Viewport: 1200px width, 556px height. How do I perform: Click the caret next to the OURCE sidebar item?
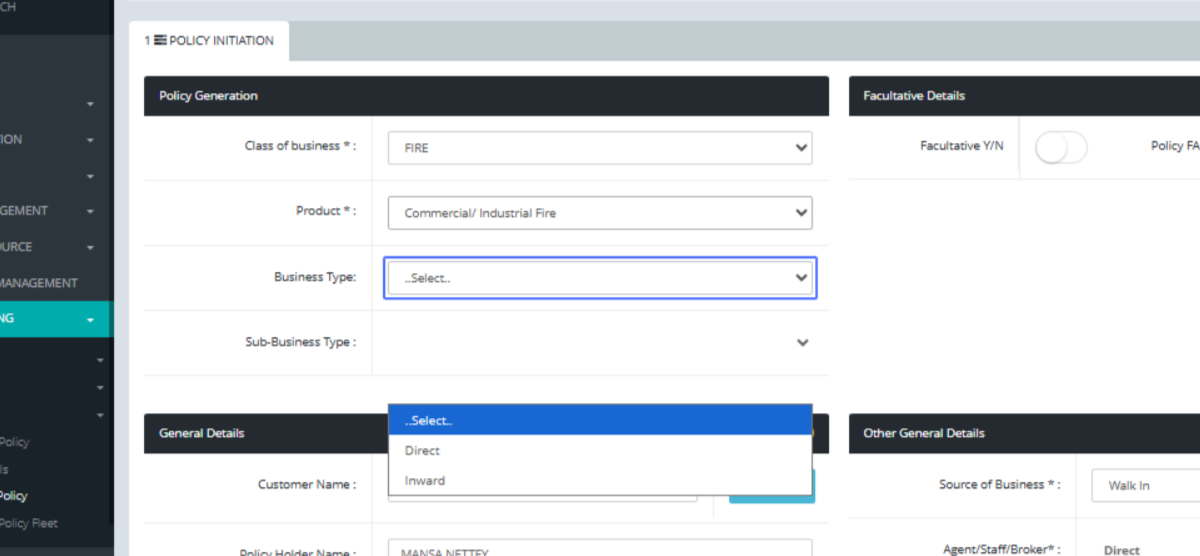coord(90,248)
